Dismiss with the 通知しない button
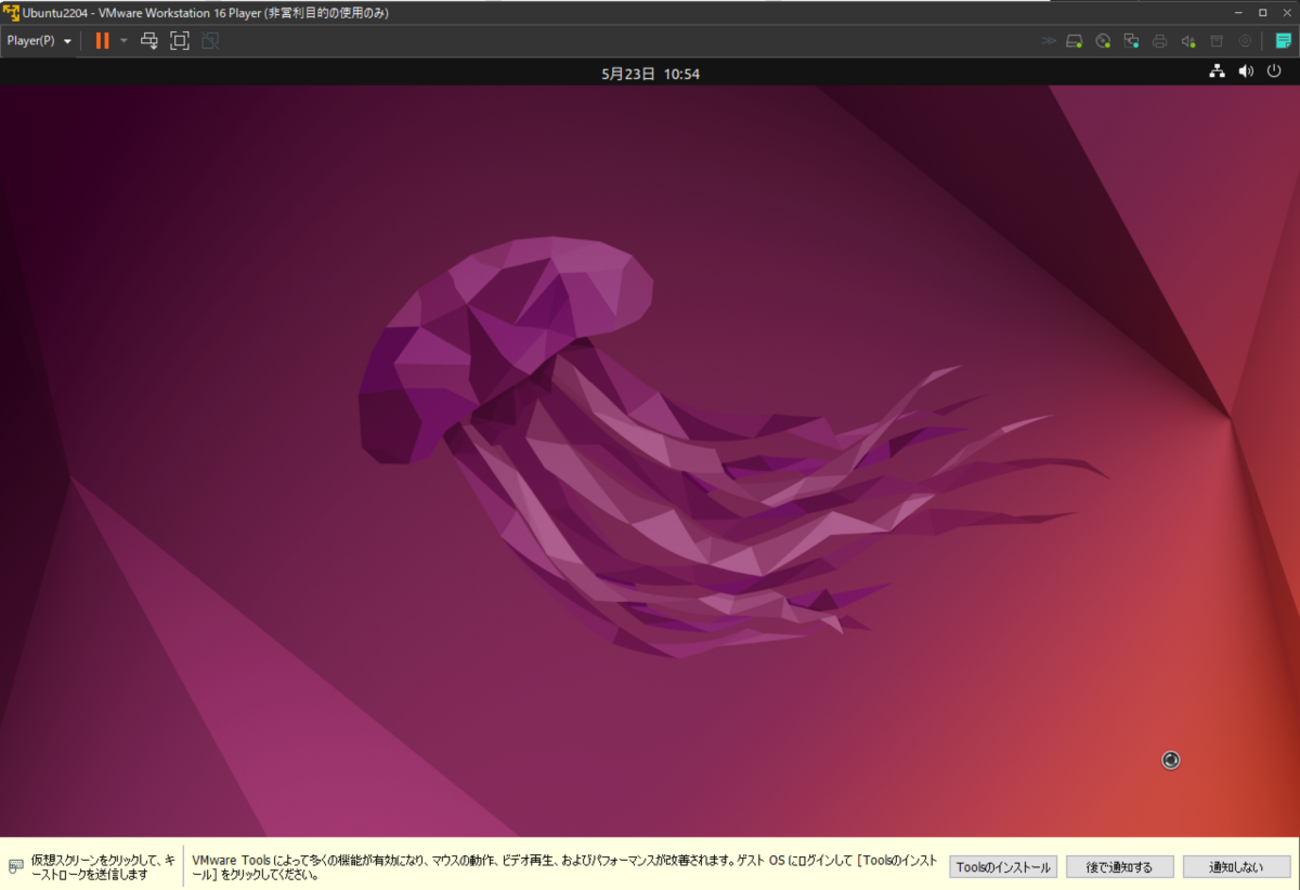The width and height of the screenshot is (1300, 890). [x=1236, y=867]
